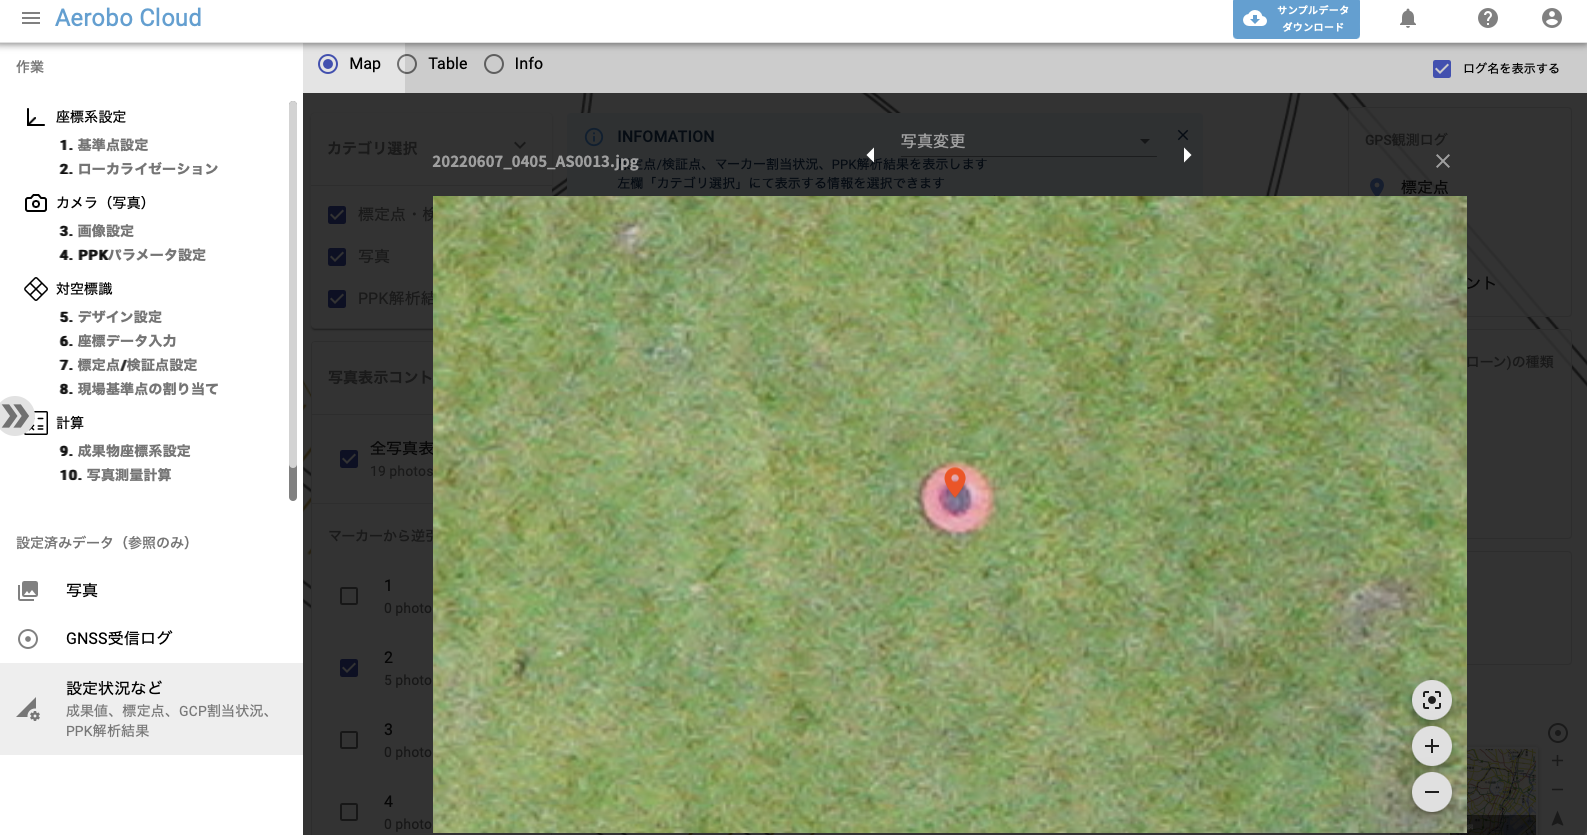This screenshot has width=1587, height=835.
Task: Open the user account icon
Action: click(1552, 18)
